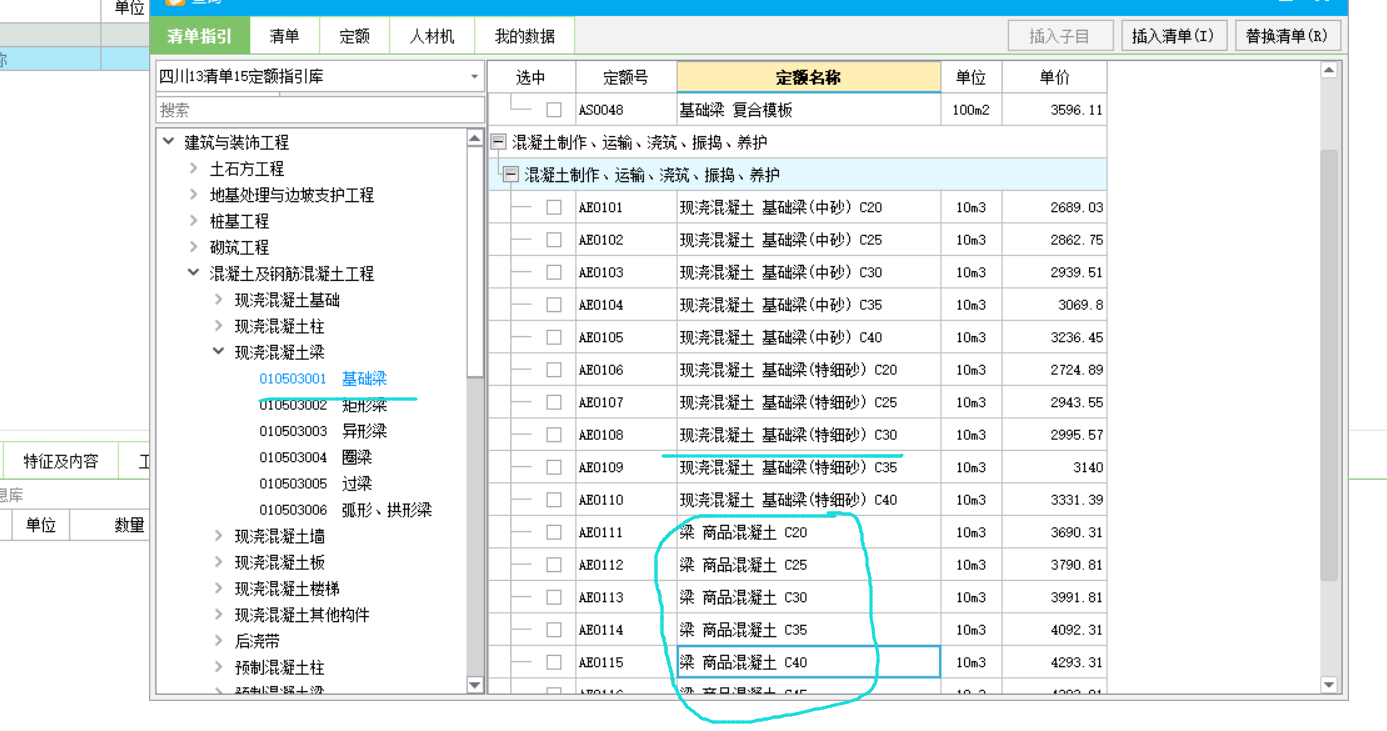Select 梁 商品混凝土 C40 cell
Screen dimensions: 1387x731
[808, 662]
